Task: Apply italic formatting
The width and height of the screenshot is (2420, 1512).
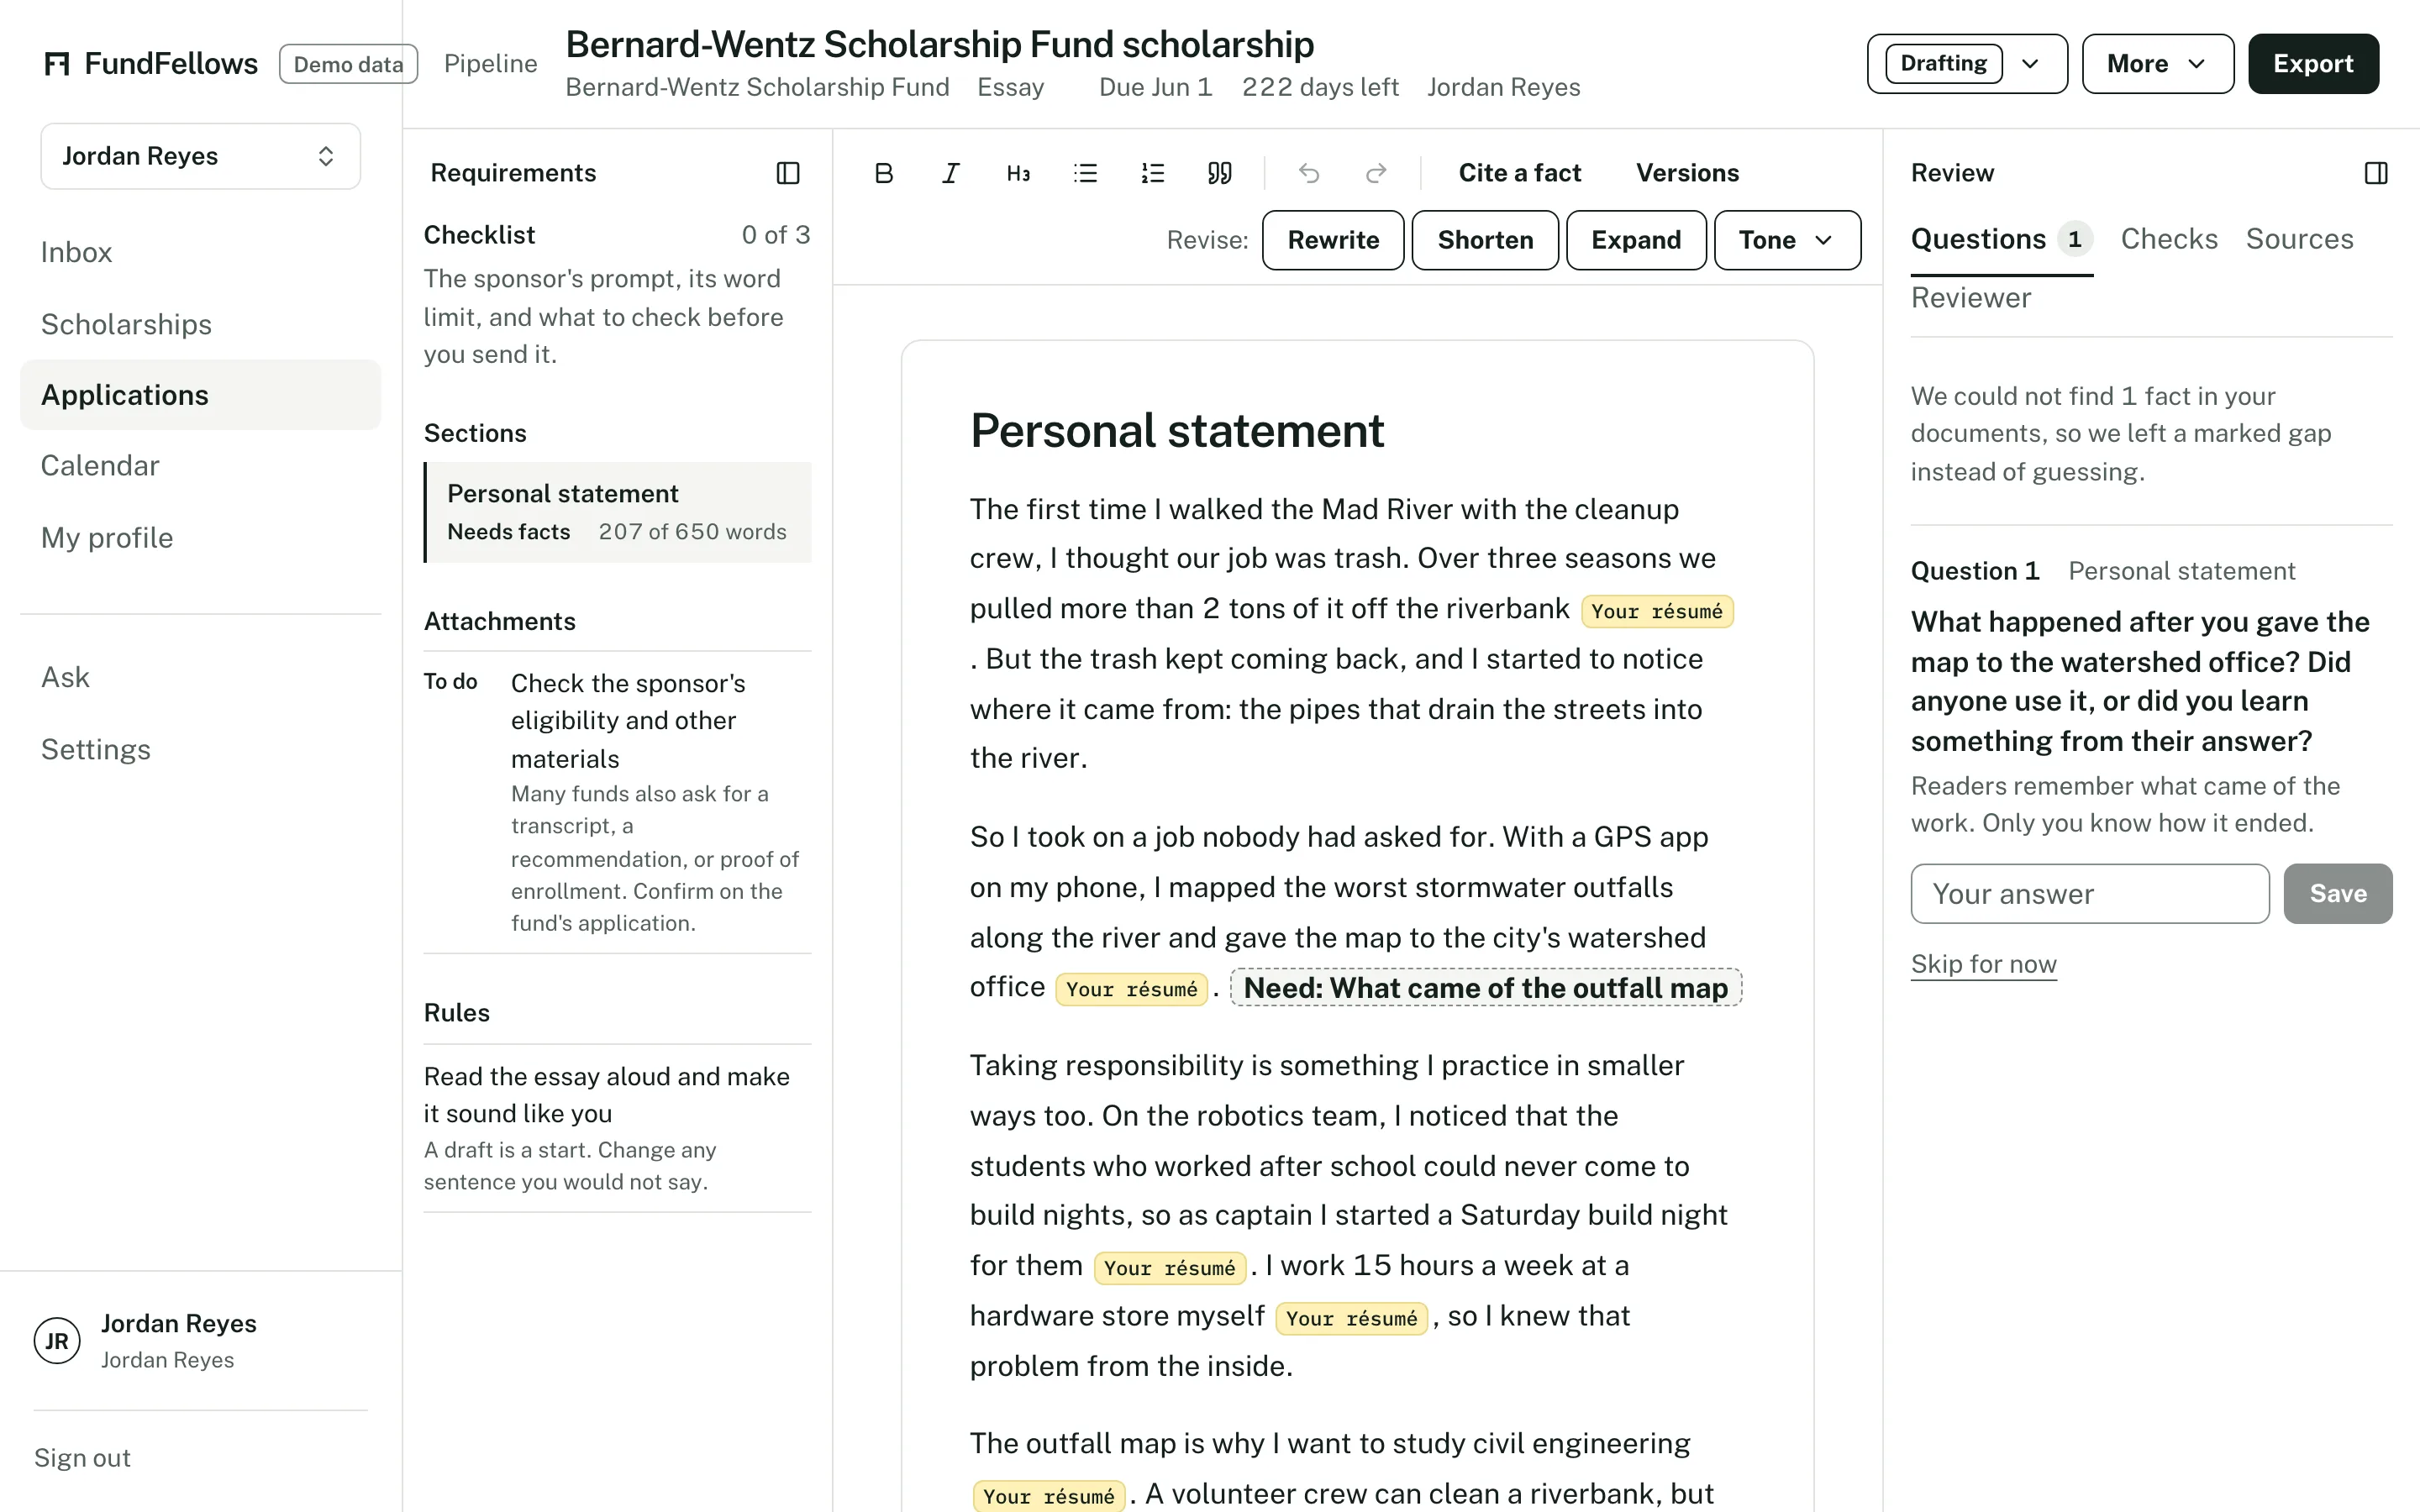Action: pyautogui.click(x=950, y=173)
